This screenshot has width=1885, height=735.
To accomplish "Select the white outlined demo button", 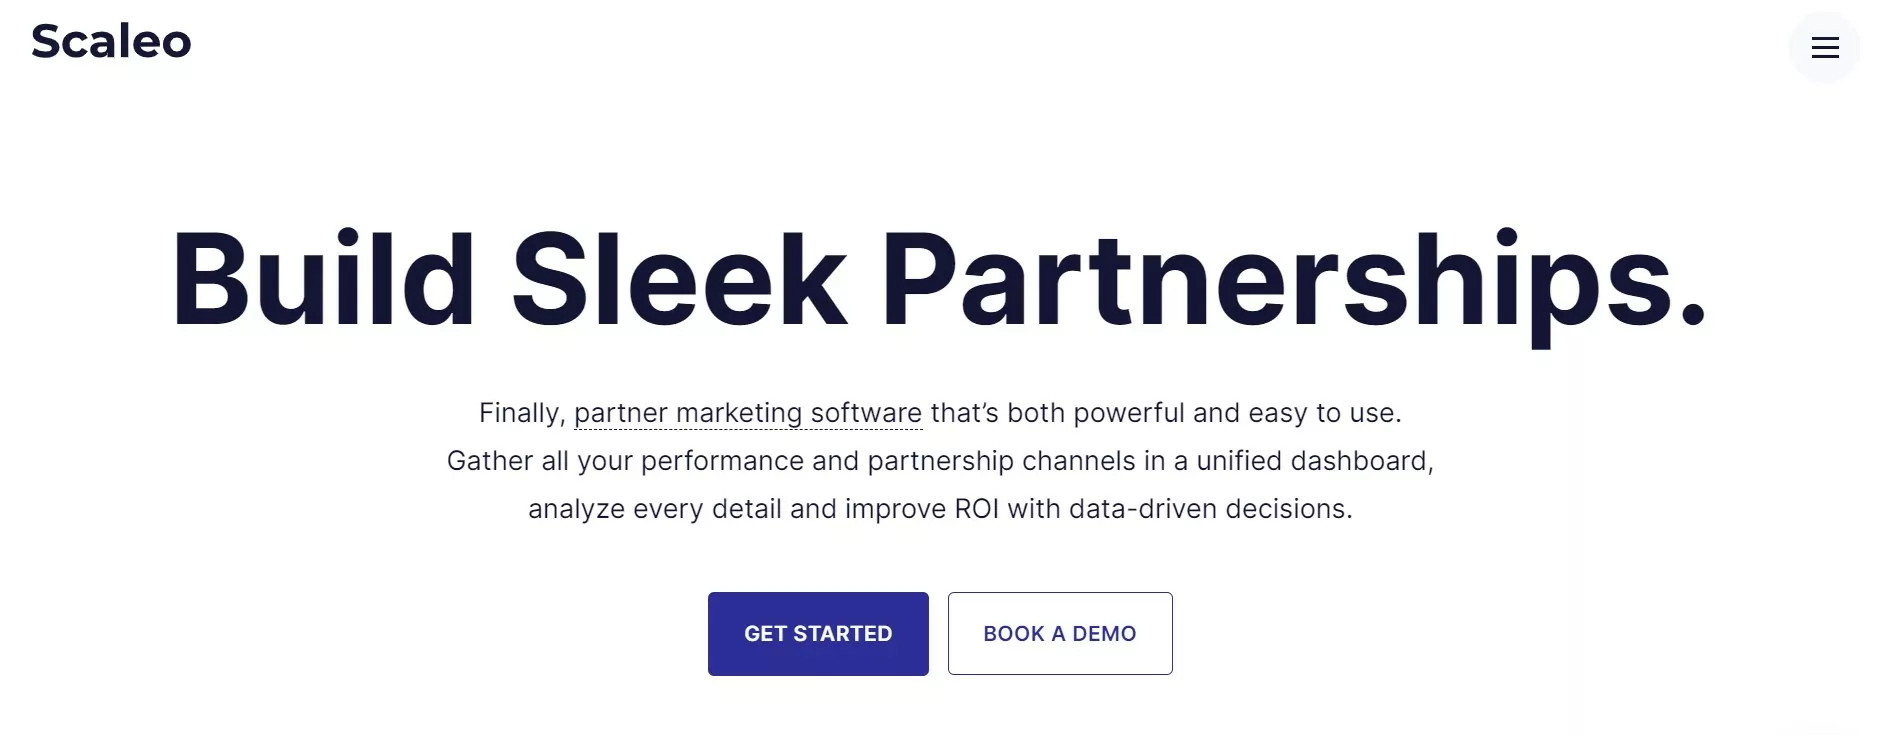I will pos(1060,633).
